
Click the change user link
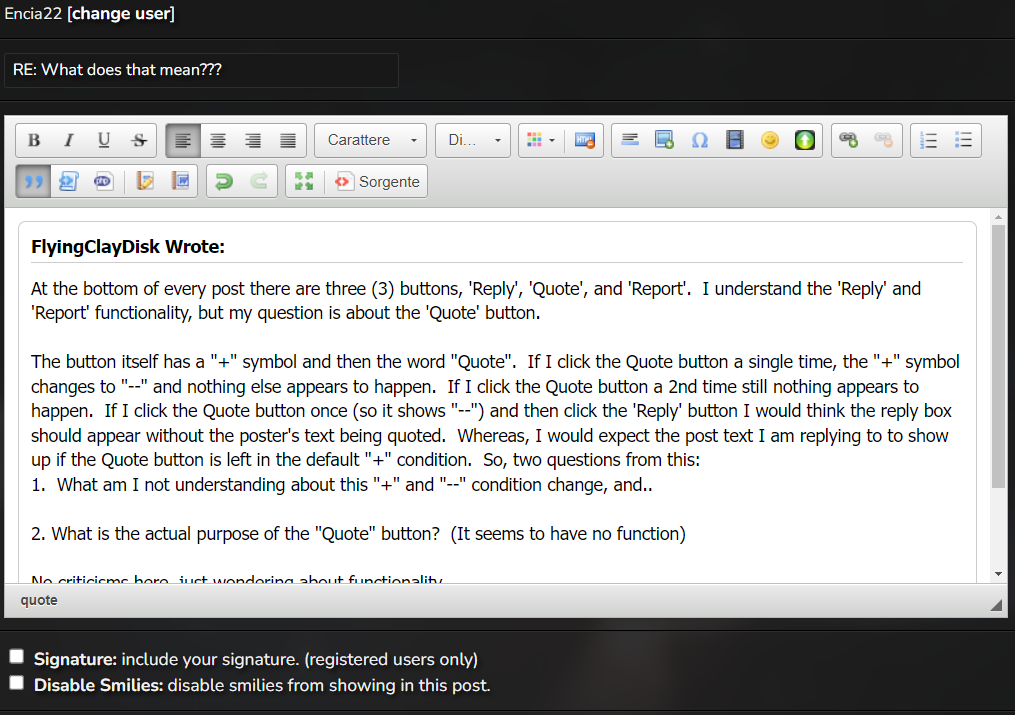pyautogui.click(x=121, y=14)
